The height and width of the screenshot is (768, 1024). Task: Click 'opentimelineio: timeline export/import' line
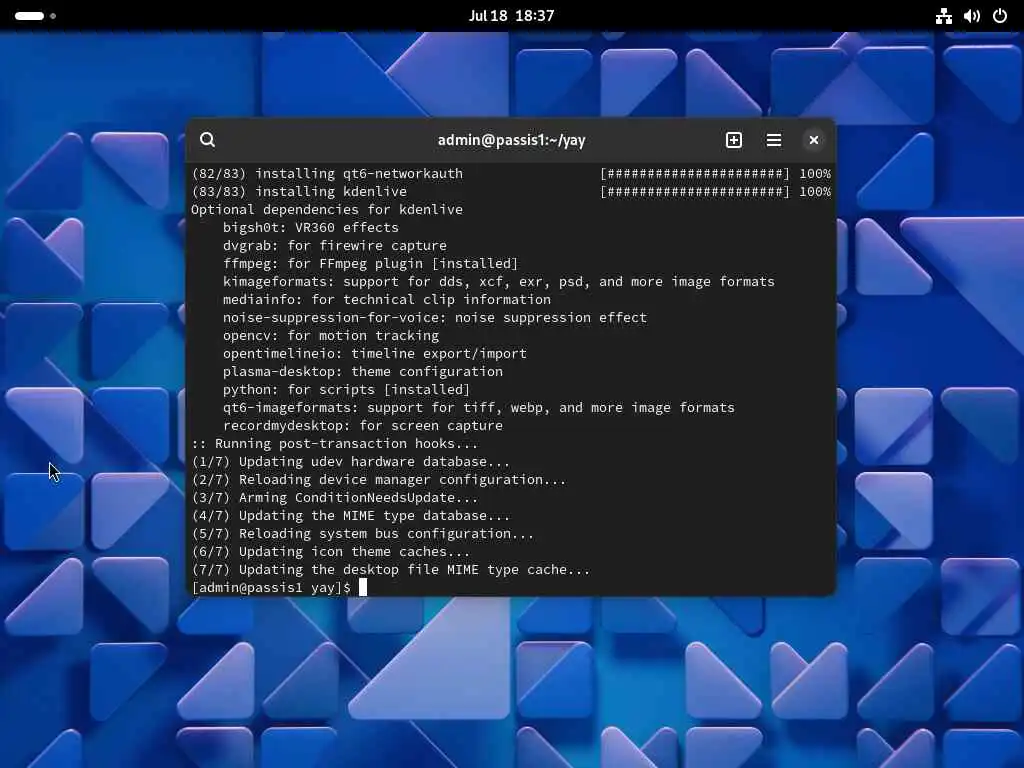375,353
